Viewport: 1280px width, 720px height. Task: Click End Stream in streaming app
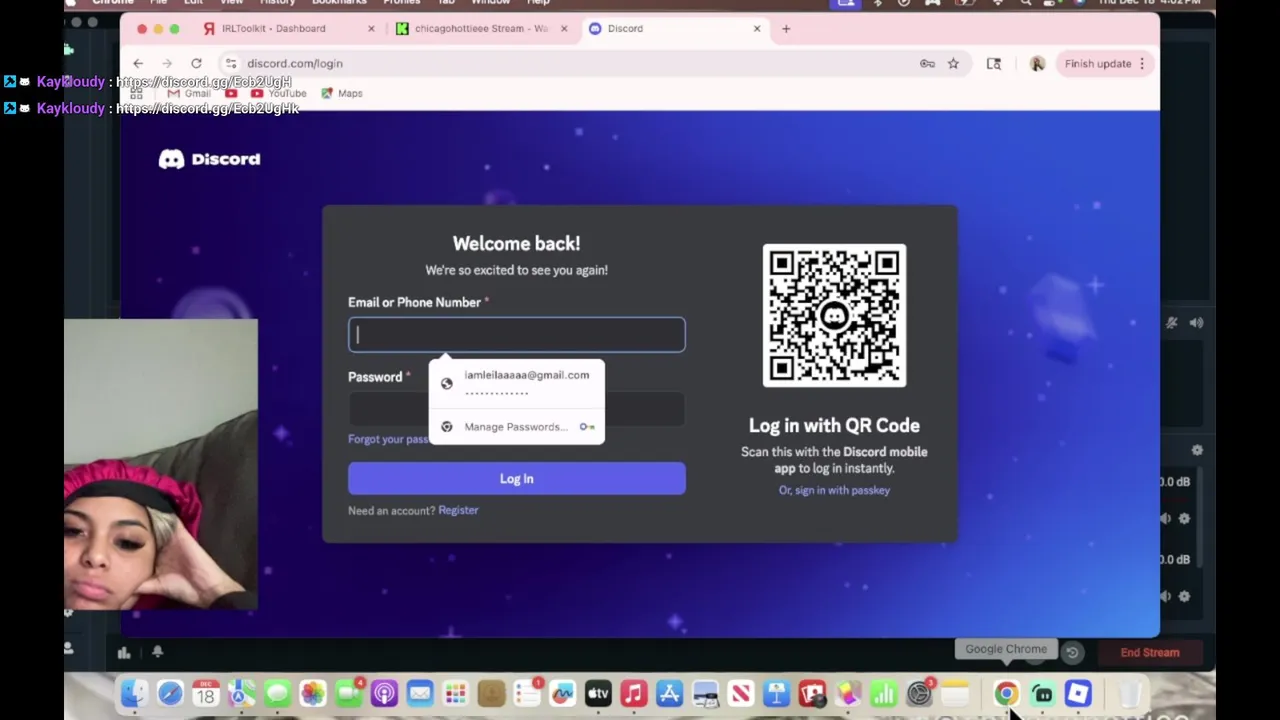[x=1150, y=652]
